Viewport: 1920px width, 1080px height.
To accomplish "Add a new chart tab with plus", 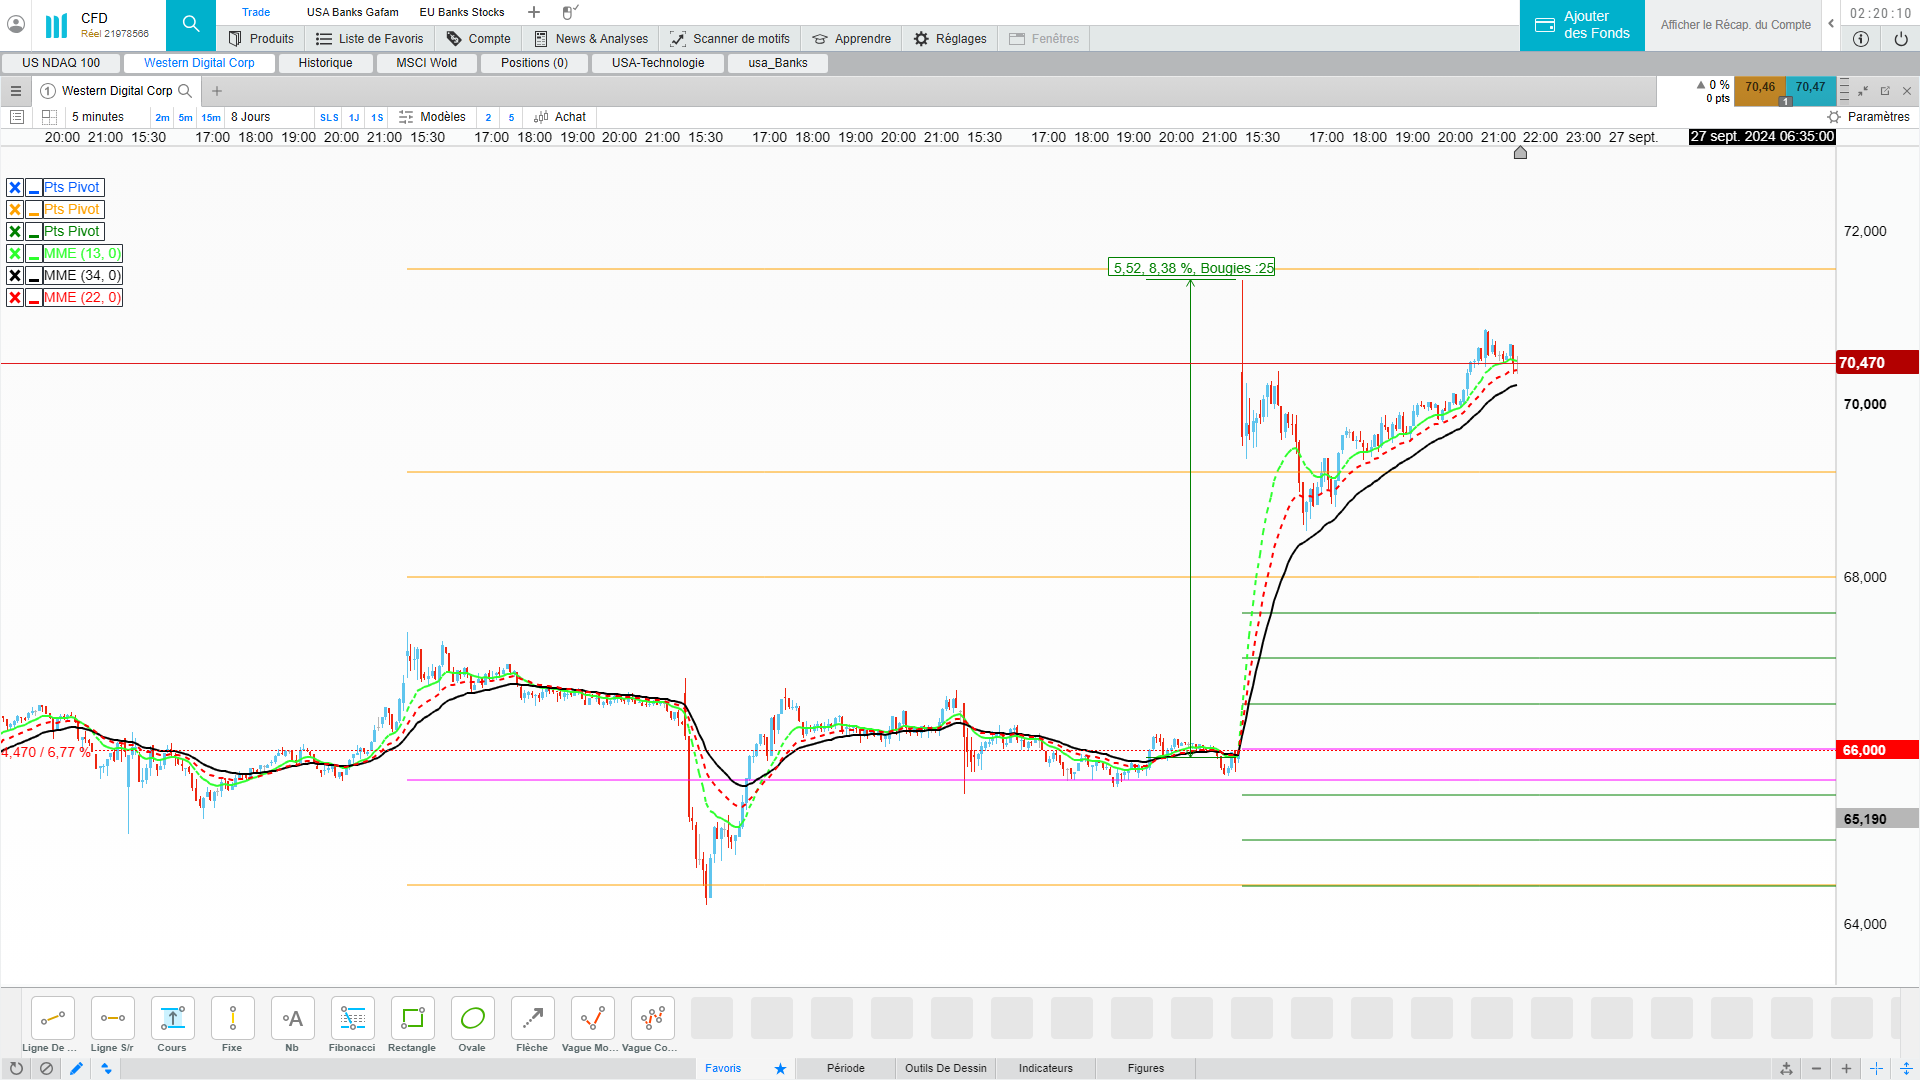I will (x=217, y=91).
